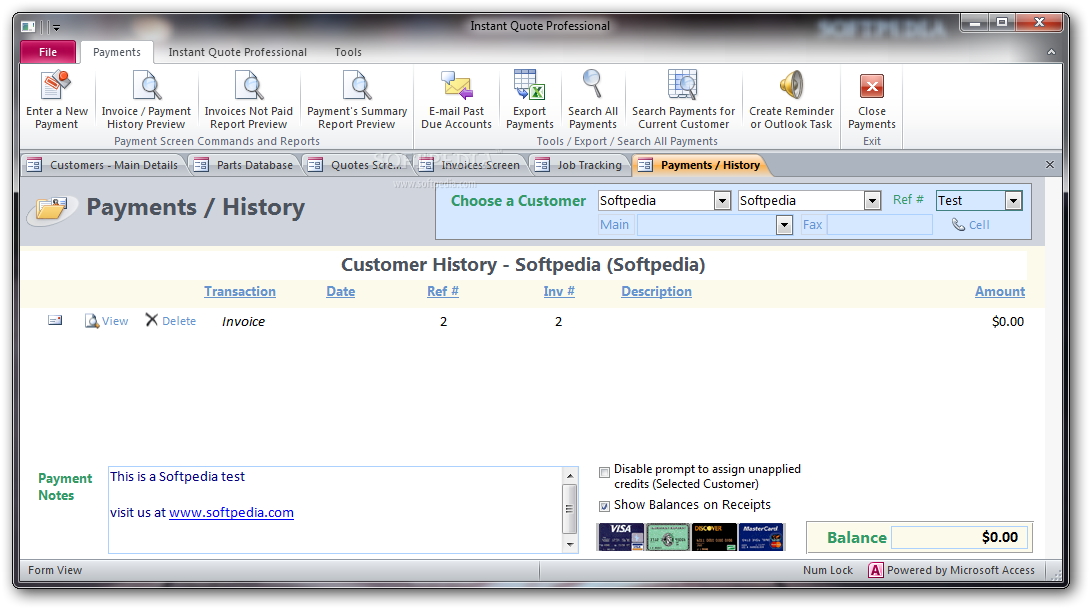Click the $0.00 invoice amount
Screen dimensions: 1090x609
click(x=1007, y=321)
